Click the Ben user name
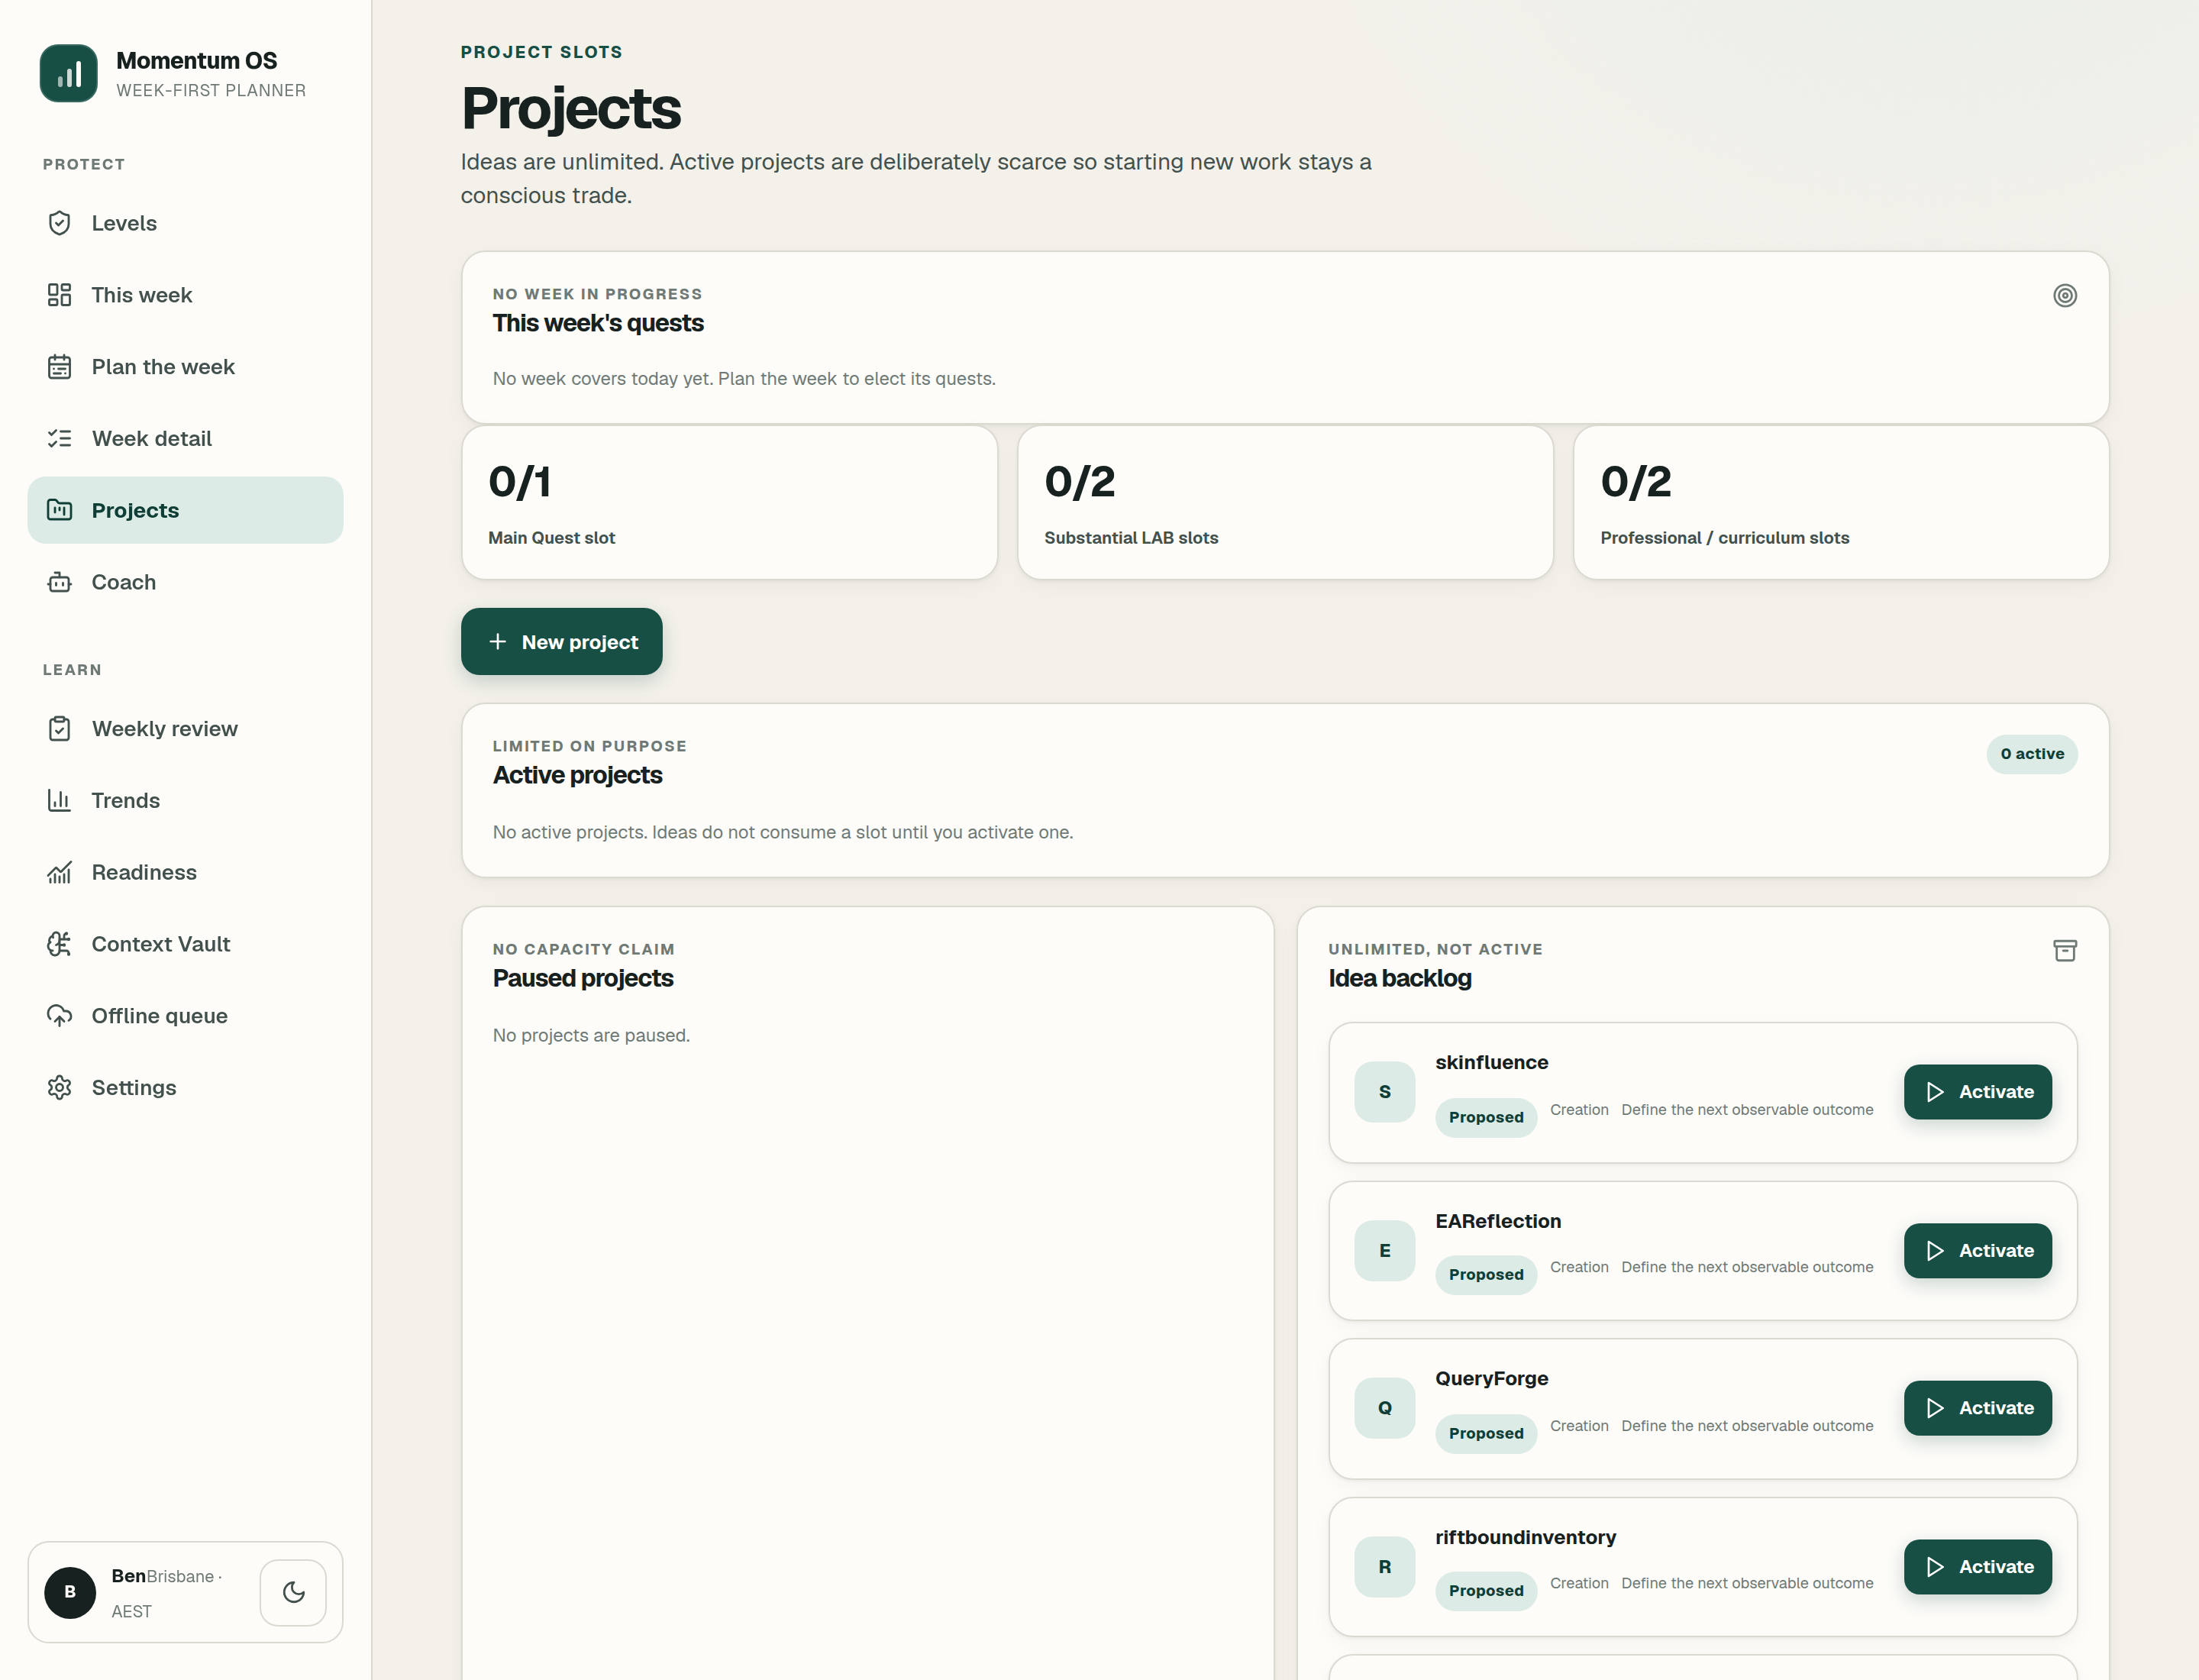Screen dimensions: 2199x1680 pyautogui.click(x=129, y=1577)
